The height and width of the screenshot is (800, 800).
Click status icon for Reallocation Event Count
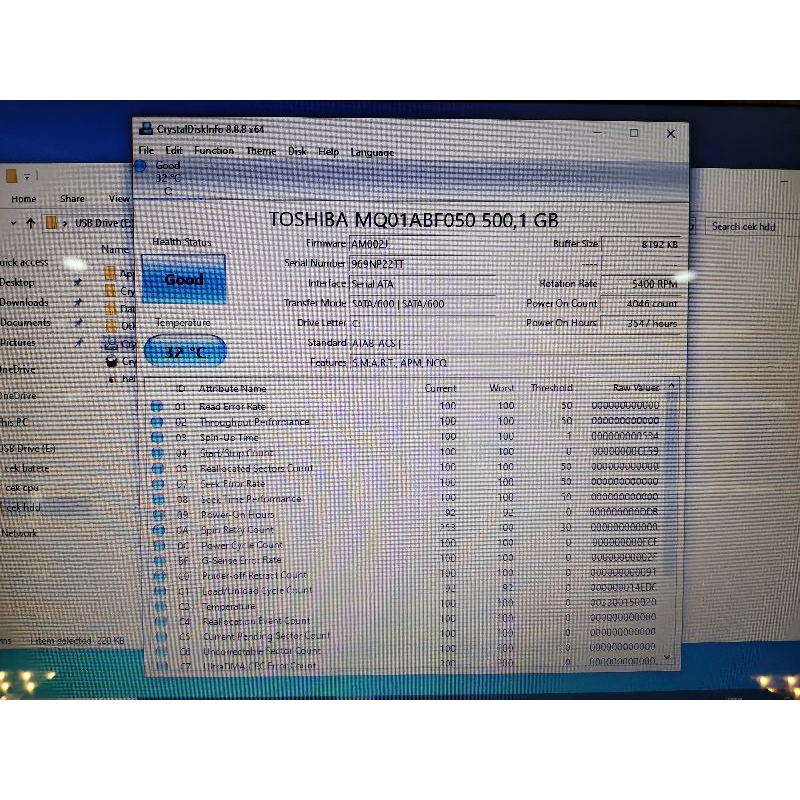click(x=161, y=621)
